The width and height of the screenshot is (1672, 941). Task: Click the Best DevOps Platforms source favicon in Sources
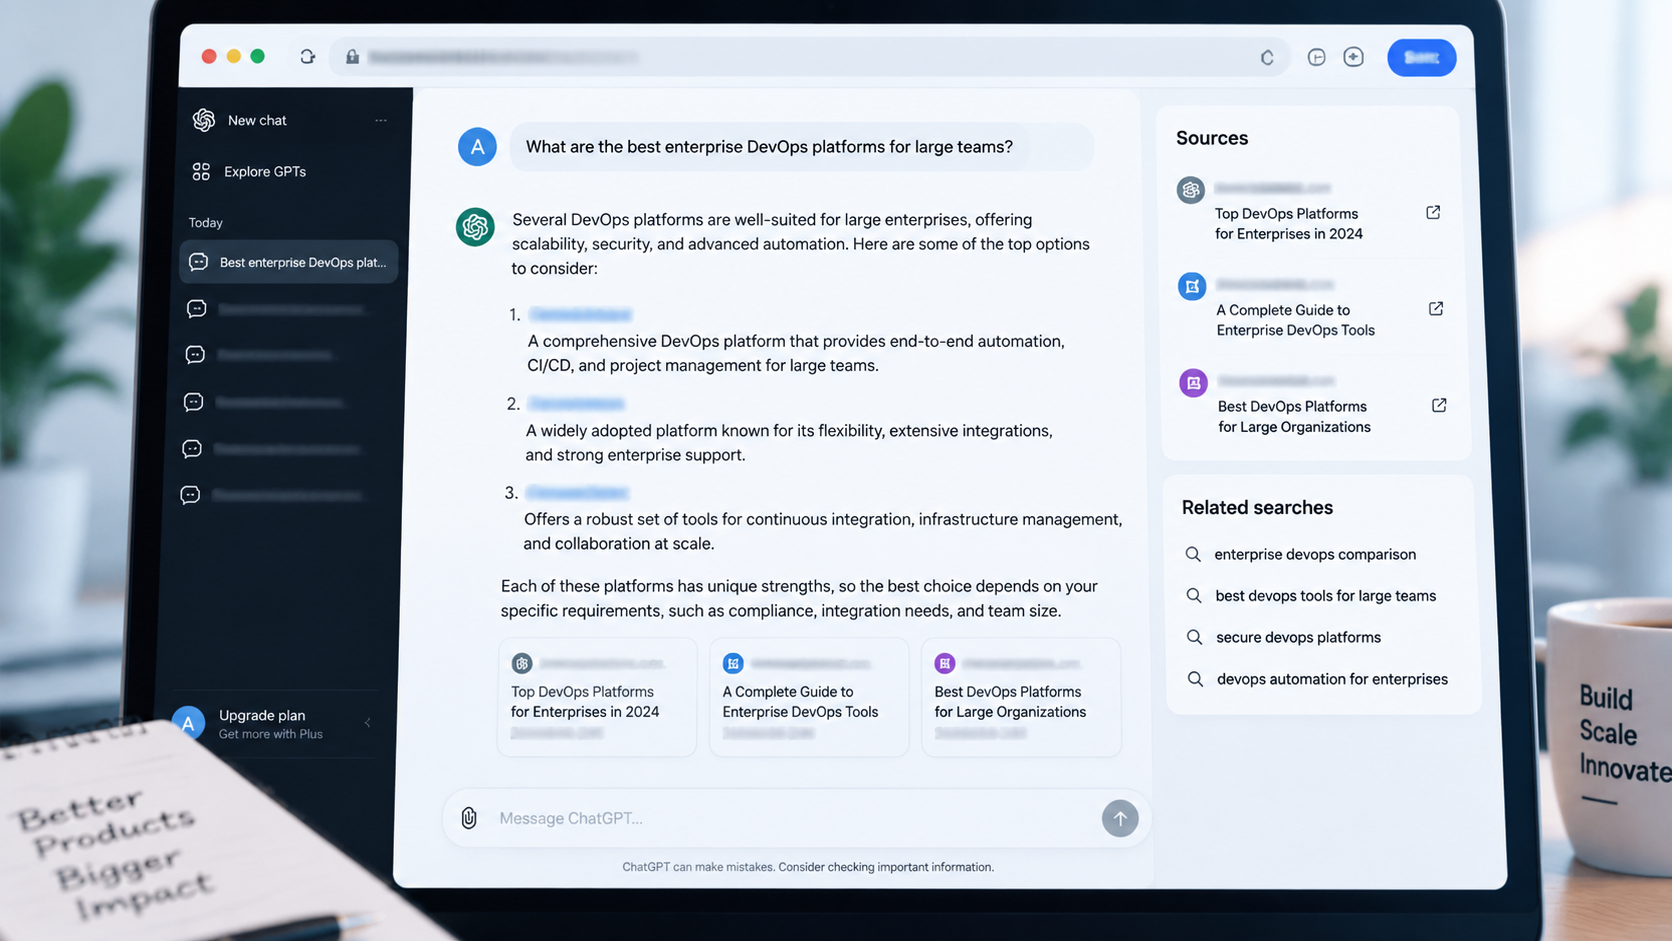[1193, 383]
